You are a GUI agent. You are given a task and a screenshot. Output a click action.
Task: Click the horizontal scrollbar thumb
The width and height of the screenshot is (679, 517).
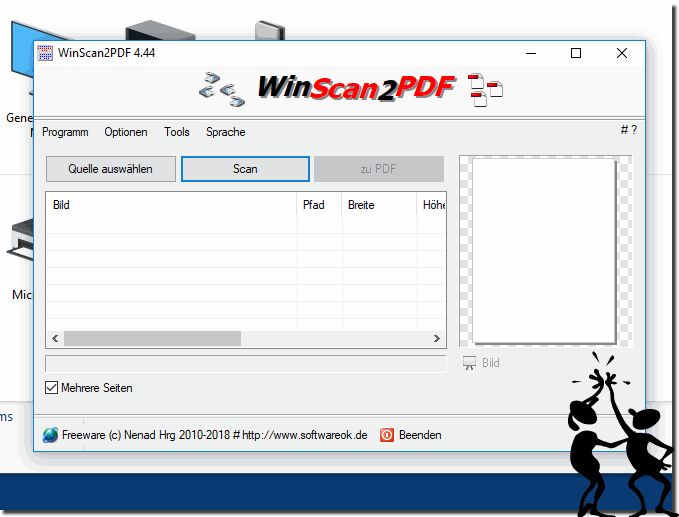152,339
